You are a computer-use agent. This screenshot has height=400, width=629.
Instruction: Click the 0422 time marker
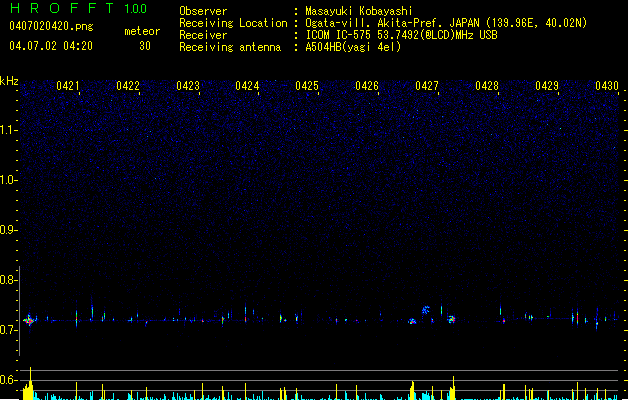[x=128, y=86]
